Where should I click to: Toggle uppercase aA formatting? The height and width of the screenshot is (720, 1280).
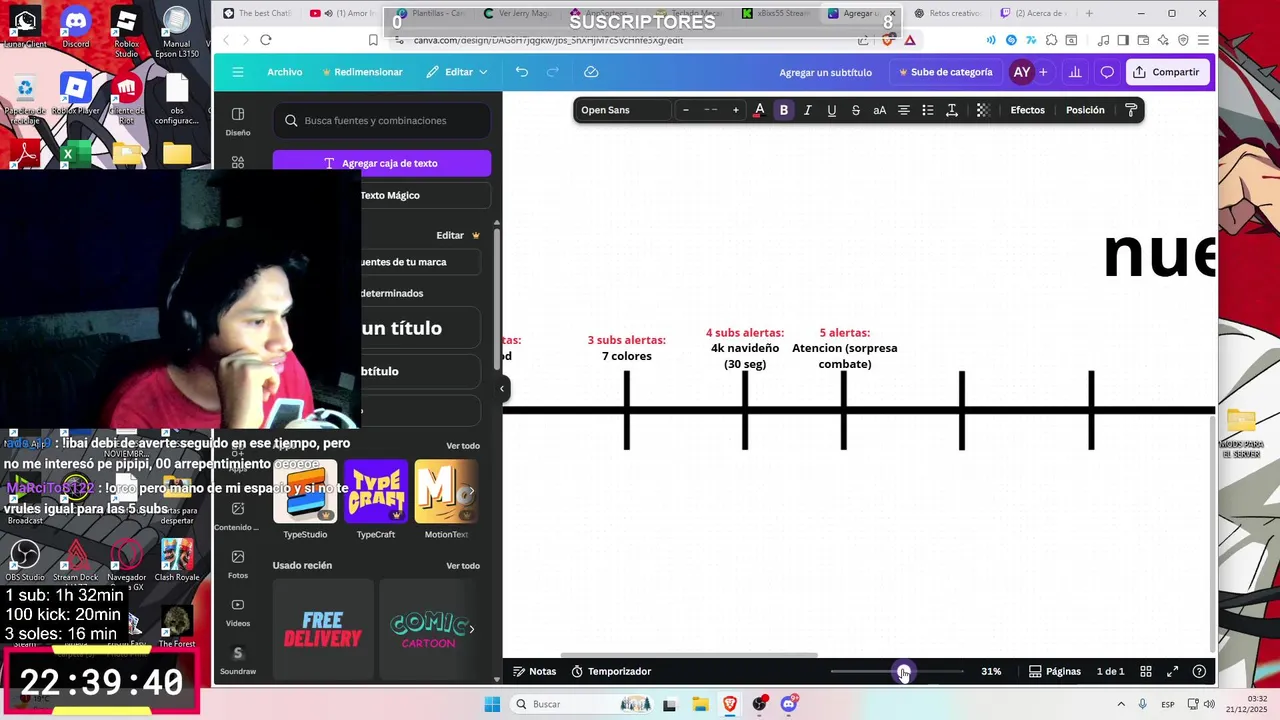(879, 110)
